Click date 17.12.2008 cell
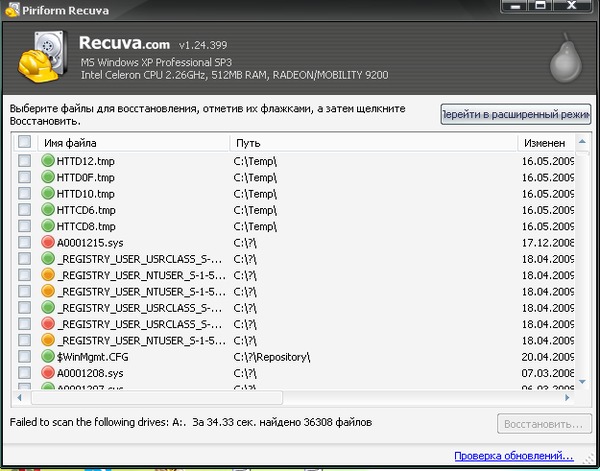600x471 pixels. click(548, 243)
